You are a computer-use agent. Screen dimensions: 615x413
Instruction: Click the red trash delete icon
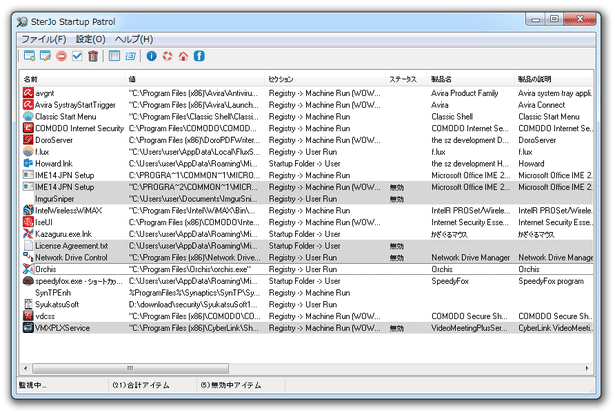tap(93, 56)
